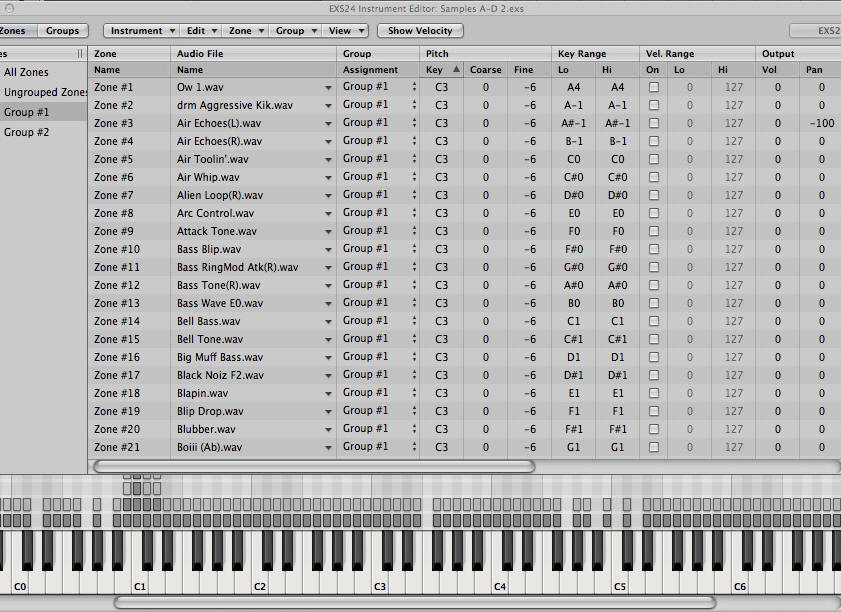841x612 pixels.
Task: Check velocity range box for Zone #14
Action: (x=653, y=321)
